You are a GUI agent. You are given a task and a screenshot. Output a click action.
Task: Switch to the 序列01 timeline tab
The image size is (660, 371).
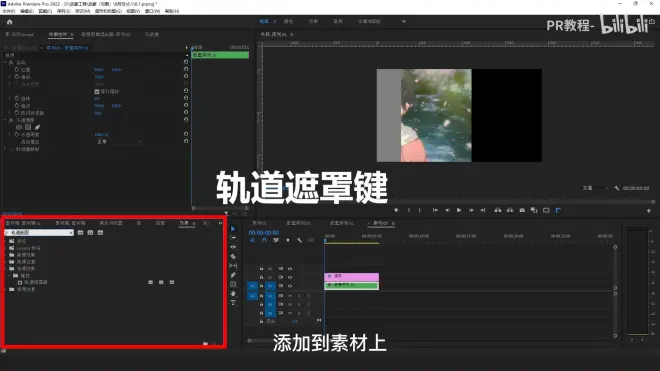pos(259,223)
